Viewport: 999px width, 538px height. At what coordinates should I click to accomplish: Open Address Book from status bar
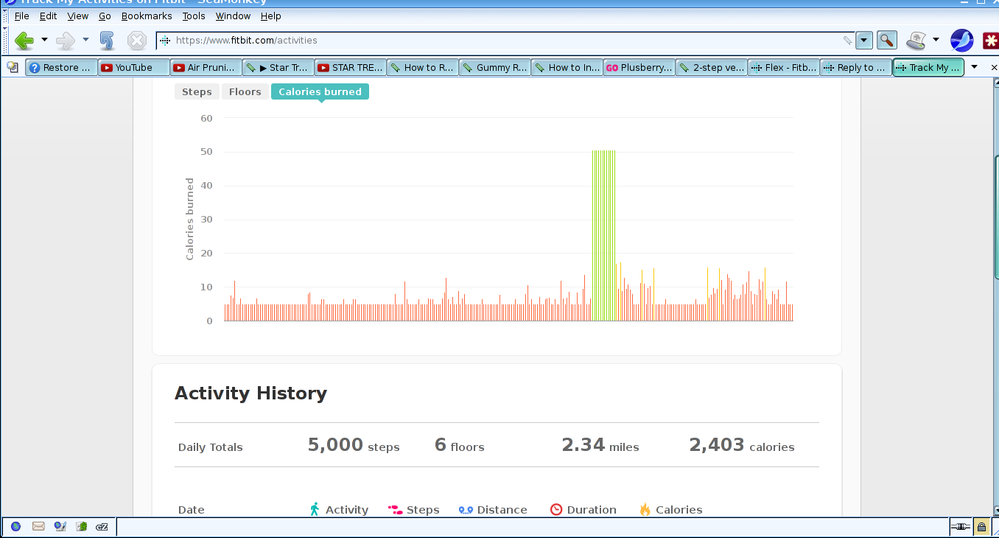[82, 527]
